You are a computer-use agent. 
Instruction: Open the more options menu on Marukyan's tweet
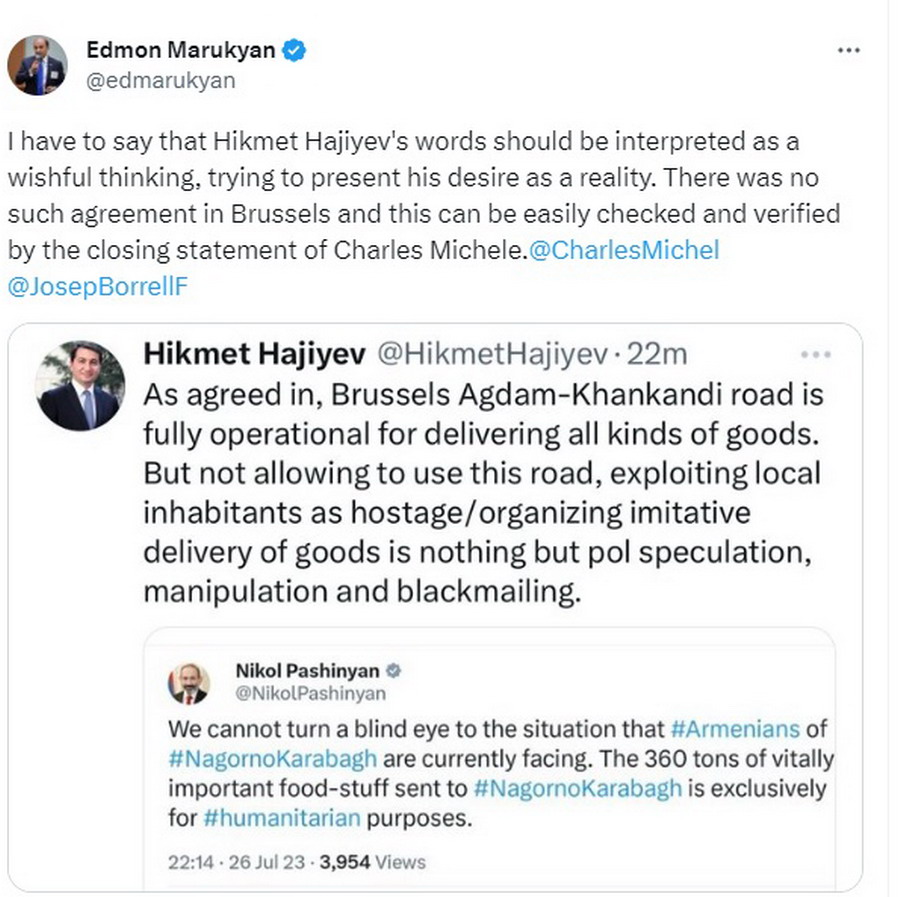[x=848, y=50]
